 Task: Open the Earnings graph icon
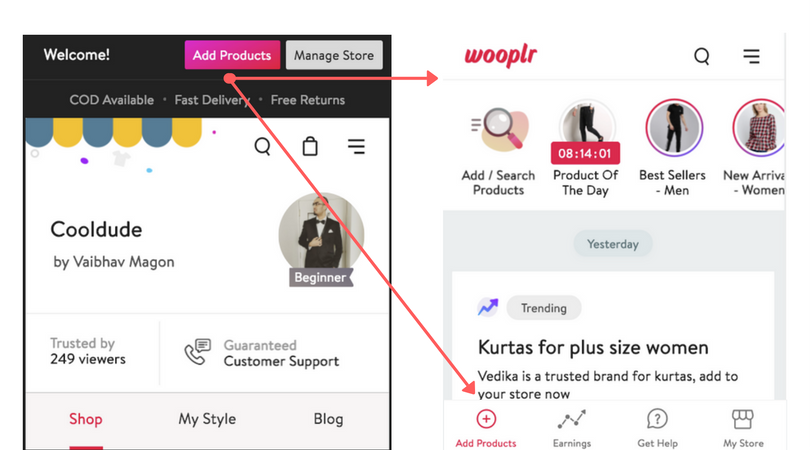click(x=572, y=419)
